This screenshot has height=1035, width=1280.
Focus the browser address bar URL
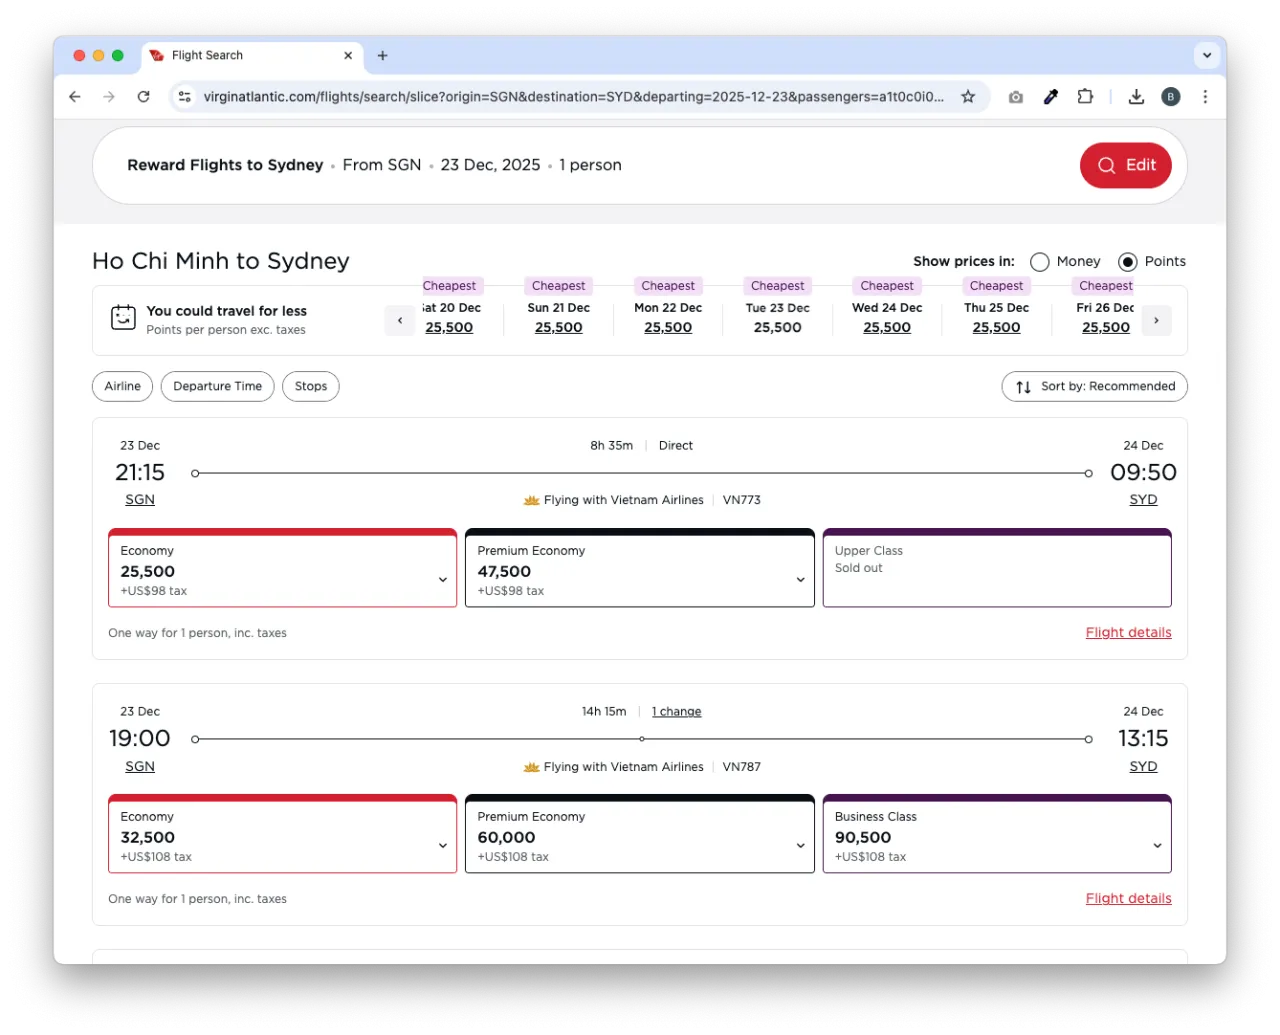[573, 97]
